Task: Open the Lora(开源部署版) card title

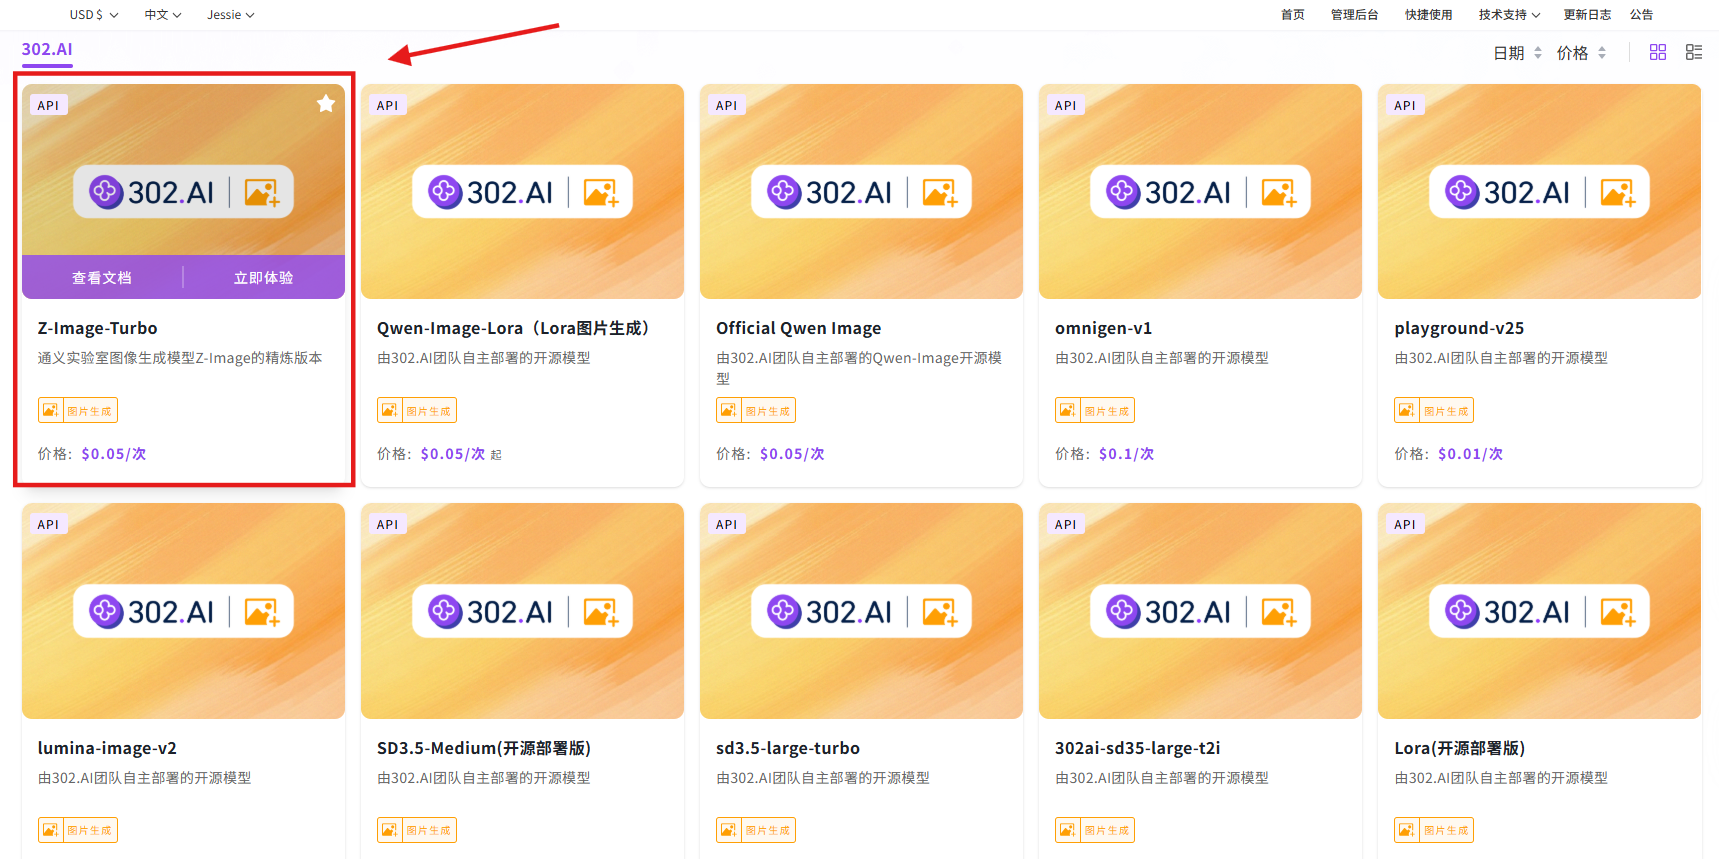Action: click(1459, 748)
